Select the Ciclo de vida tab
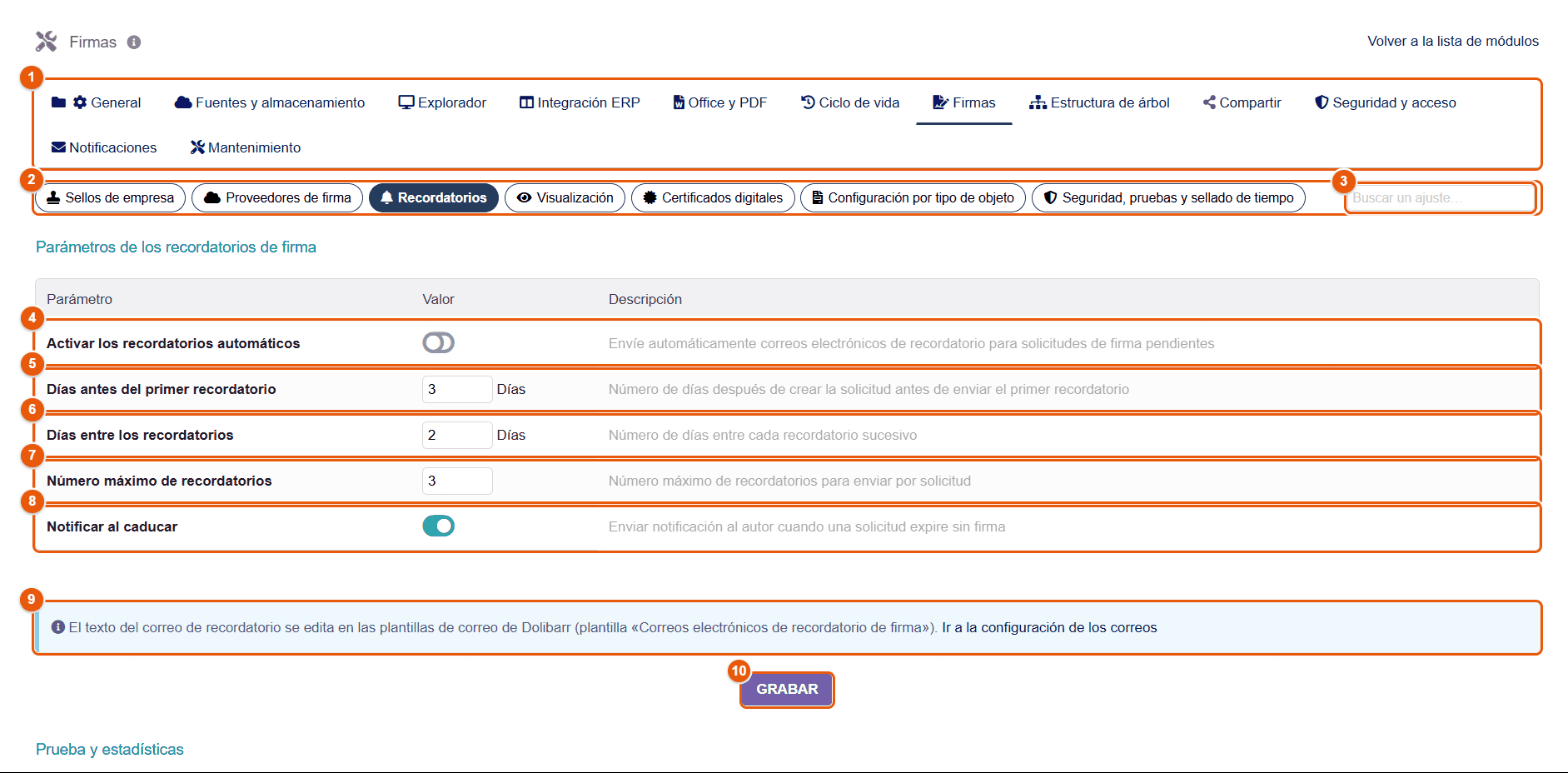The image size is (1568, 773). click(850, 102)
